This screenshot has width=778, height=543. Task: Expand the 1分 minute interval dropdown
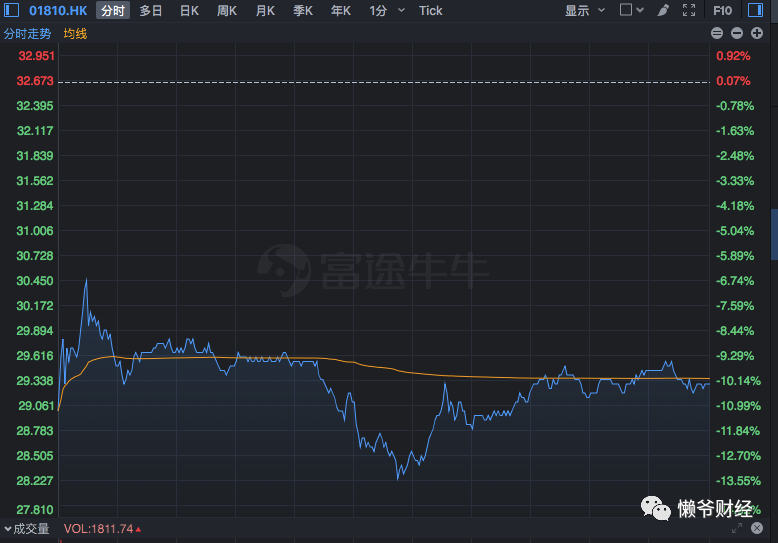[x=401, y=10]
